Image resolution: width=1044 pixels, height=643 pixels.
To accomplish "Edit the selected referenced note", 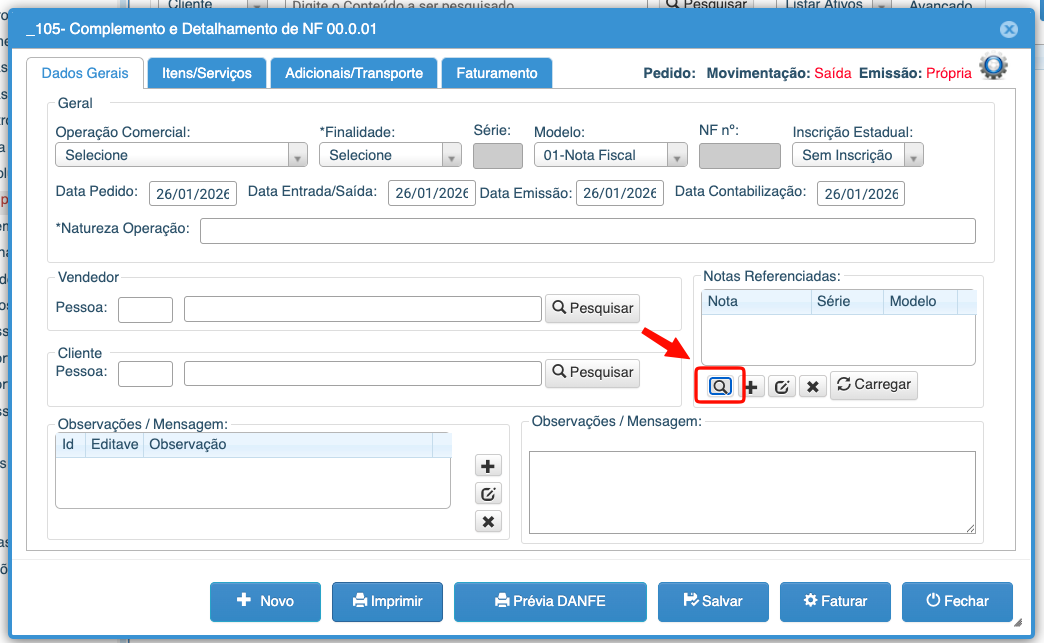I will coord(782,386).
